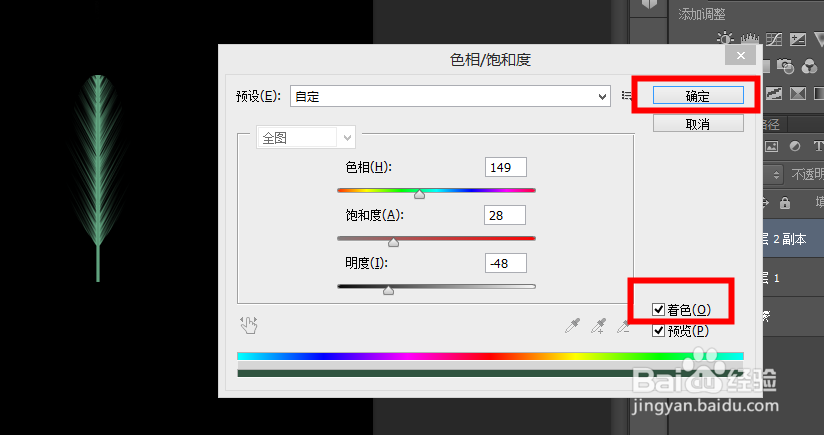Filter layers by adjustment layer icon

pyautogui.click(x=795, y=147)
